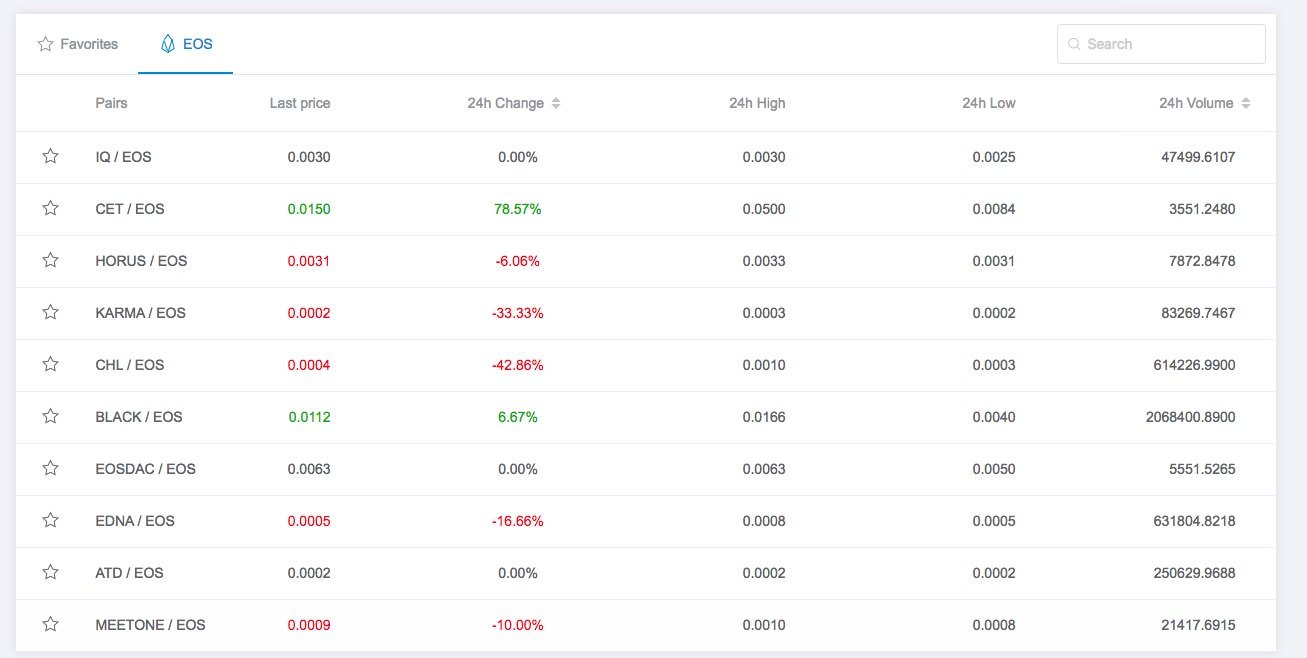Viewport: 1307px width, 658px height.
Task: Star the KARMA / EOS pair
Action: [50, 313]
